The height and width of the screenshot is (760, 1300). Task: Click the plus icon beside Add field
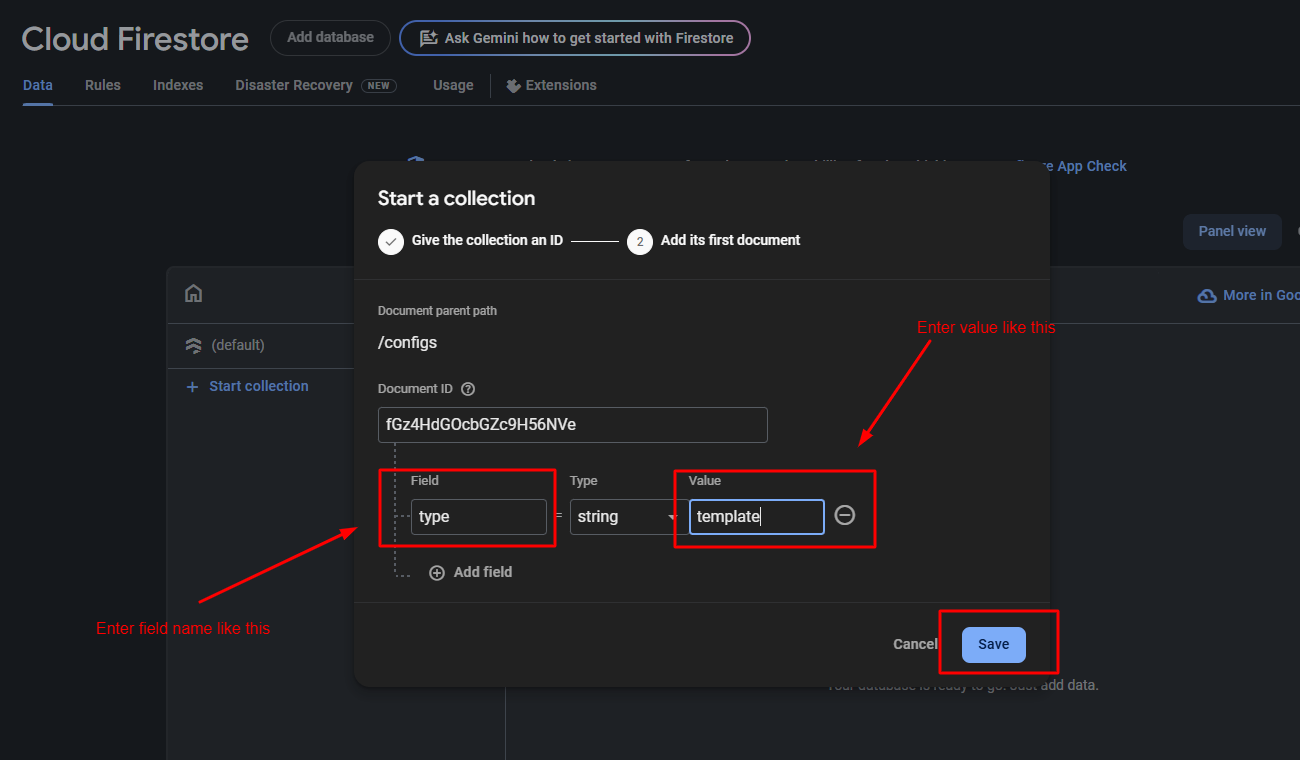point(437,573)
